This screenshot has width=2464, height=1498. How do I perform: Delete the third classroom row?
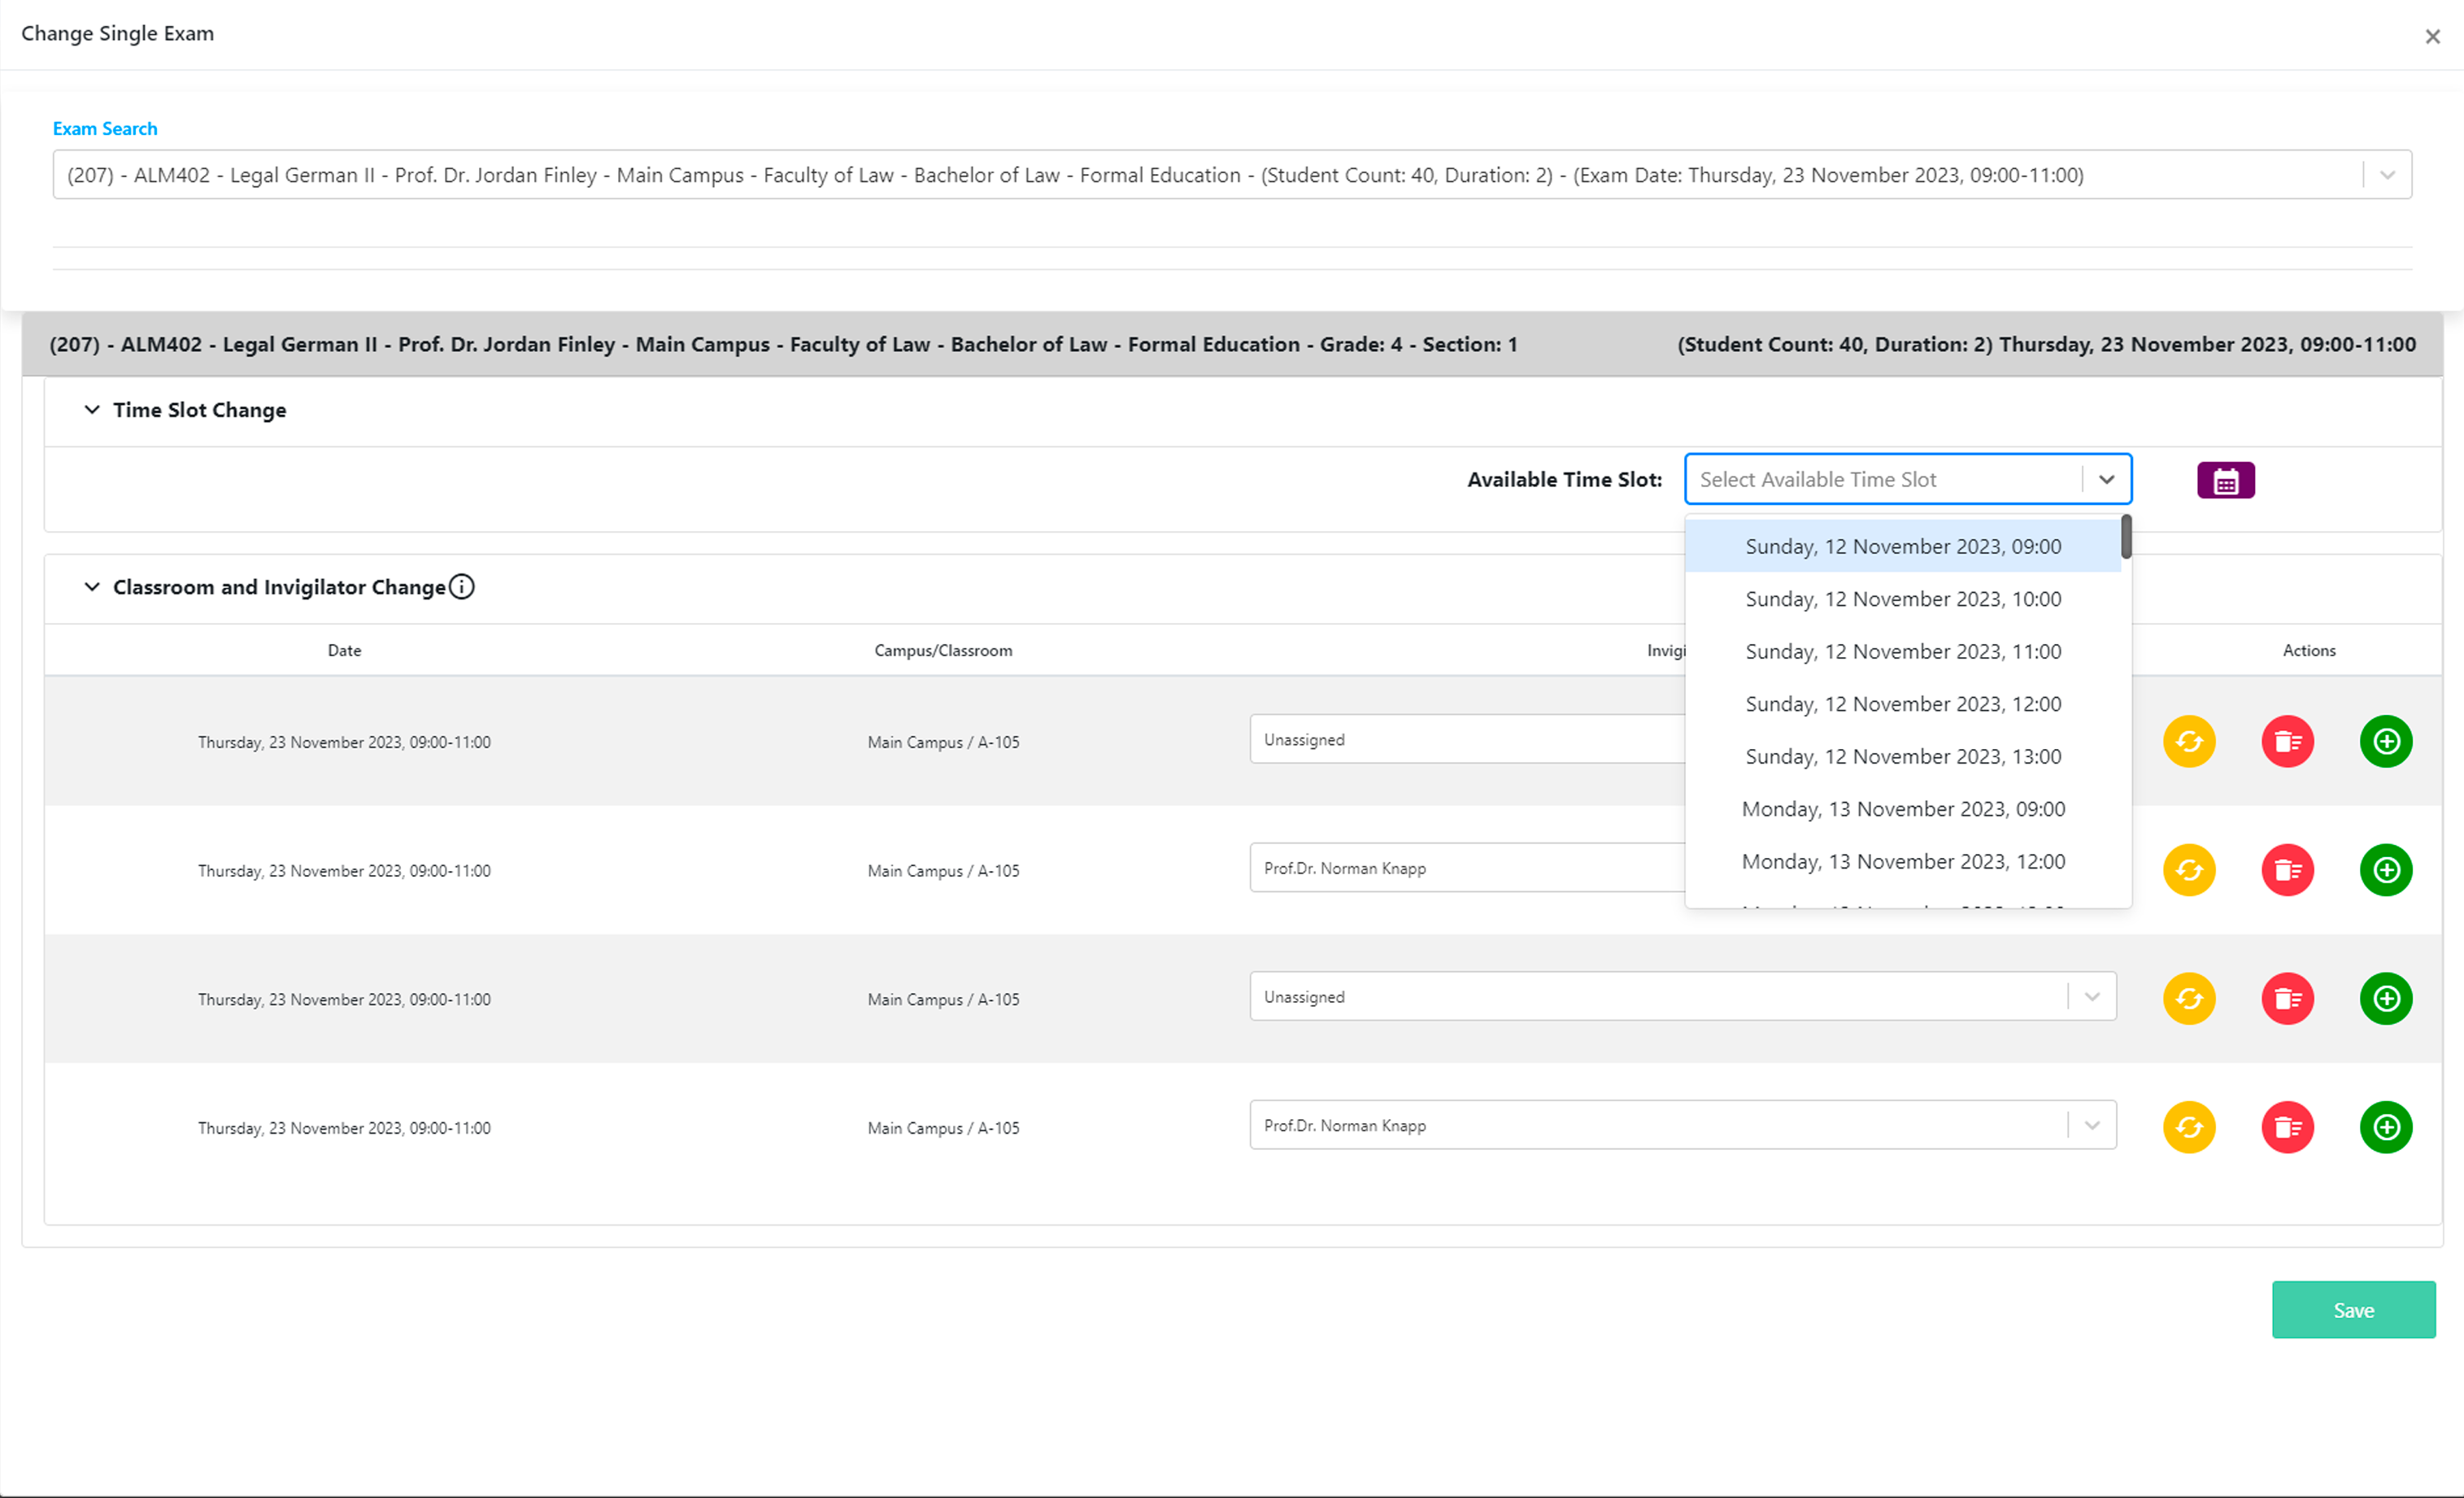[2287, 998]
